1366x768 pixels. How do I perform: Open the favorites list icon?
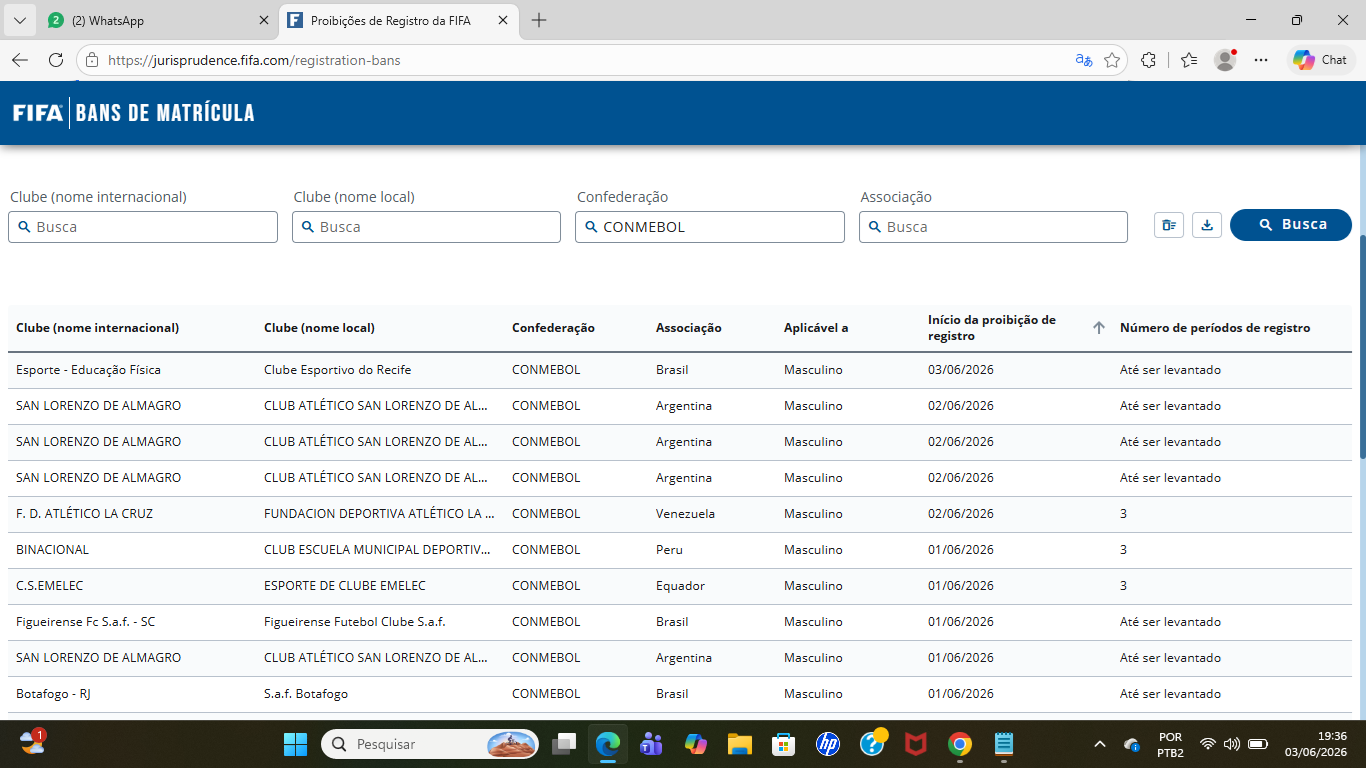tap(1189, 60)
